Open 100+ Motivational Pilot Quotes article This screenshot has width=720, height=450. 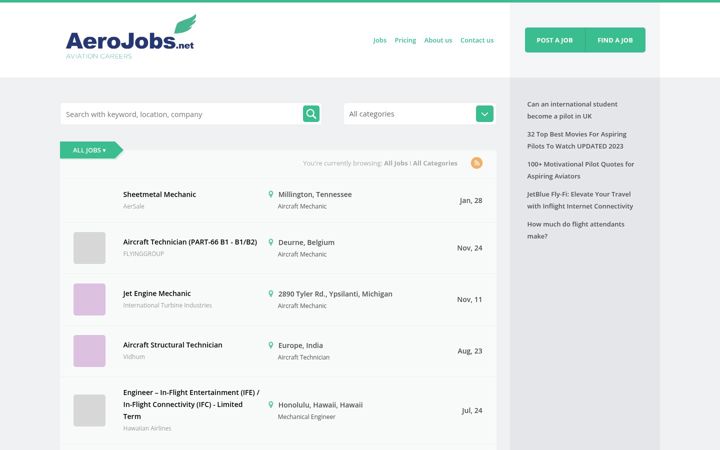coord(580,170)
